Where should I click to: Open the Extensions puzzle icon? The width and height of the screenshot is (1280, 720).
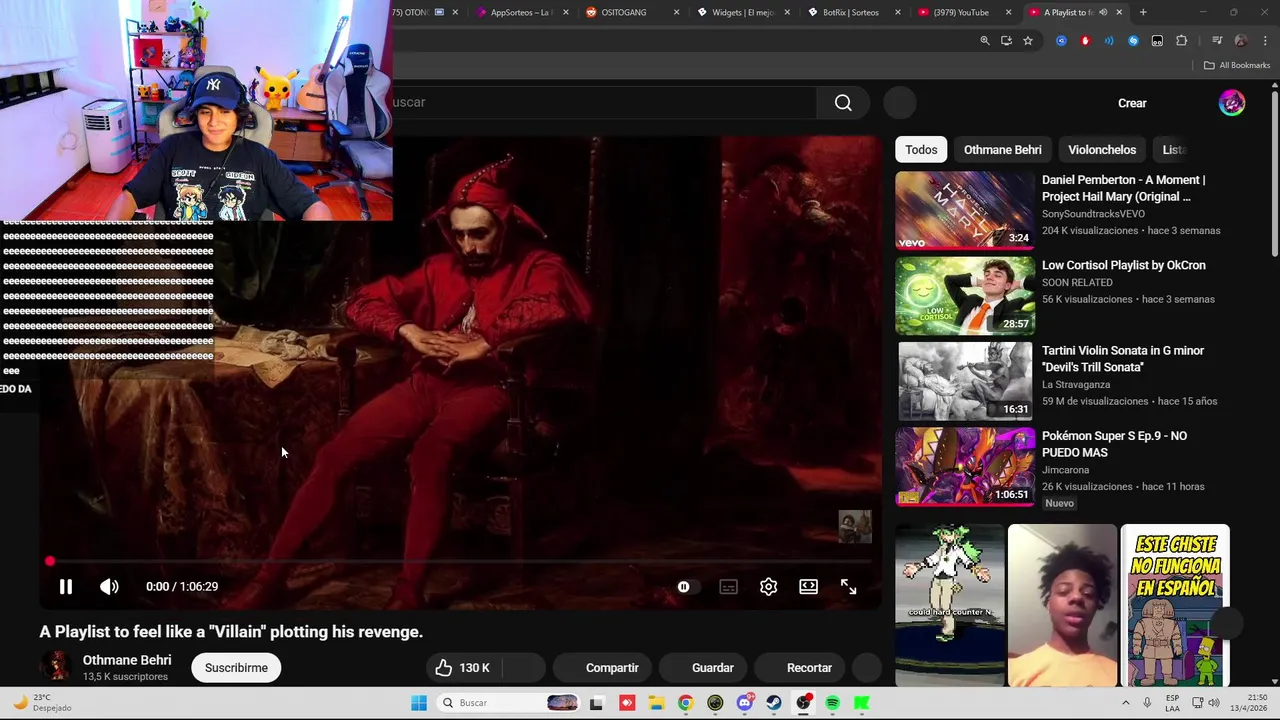point(1181,41)
